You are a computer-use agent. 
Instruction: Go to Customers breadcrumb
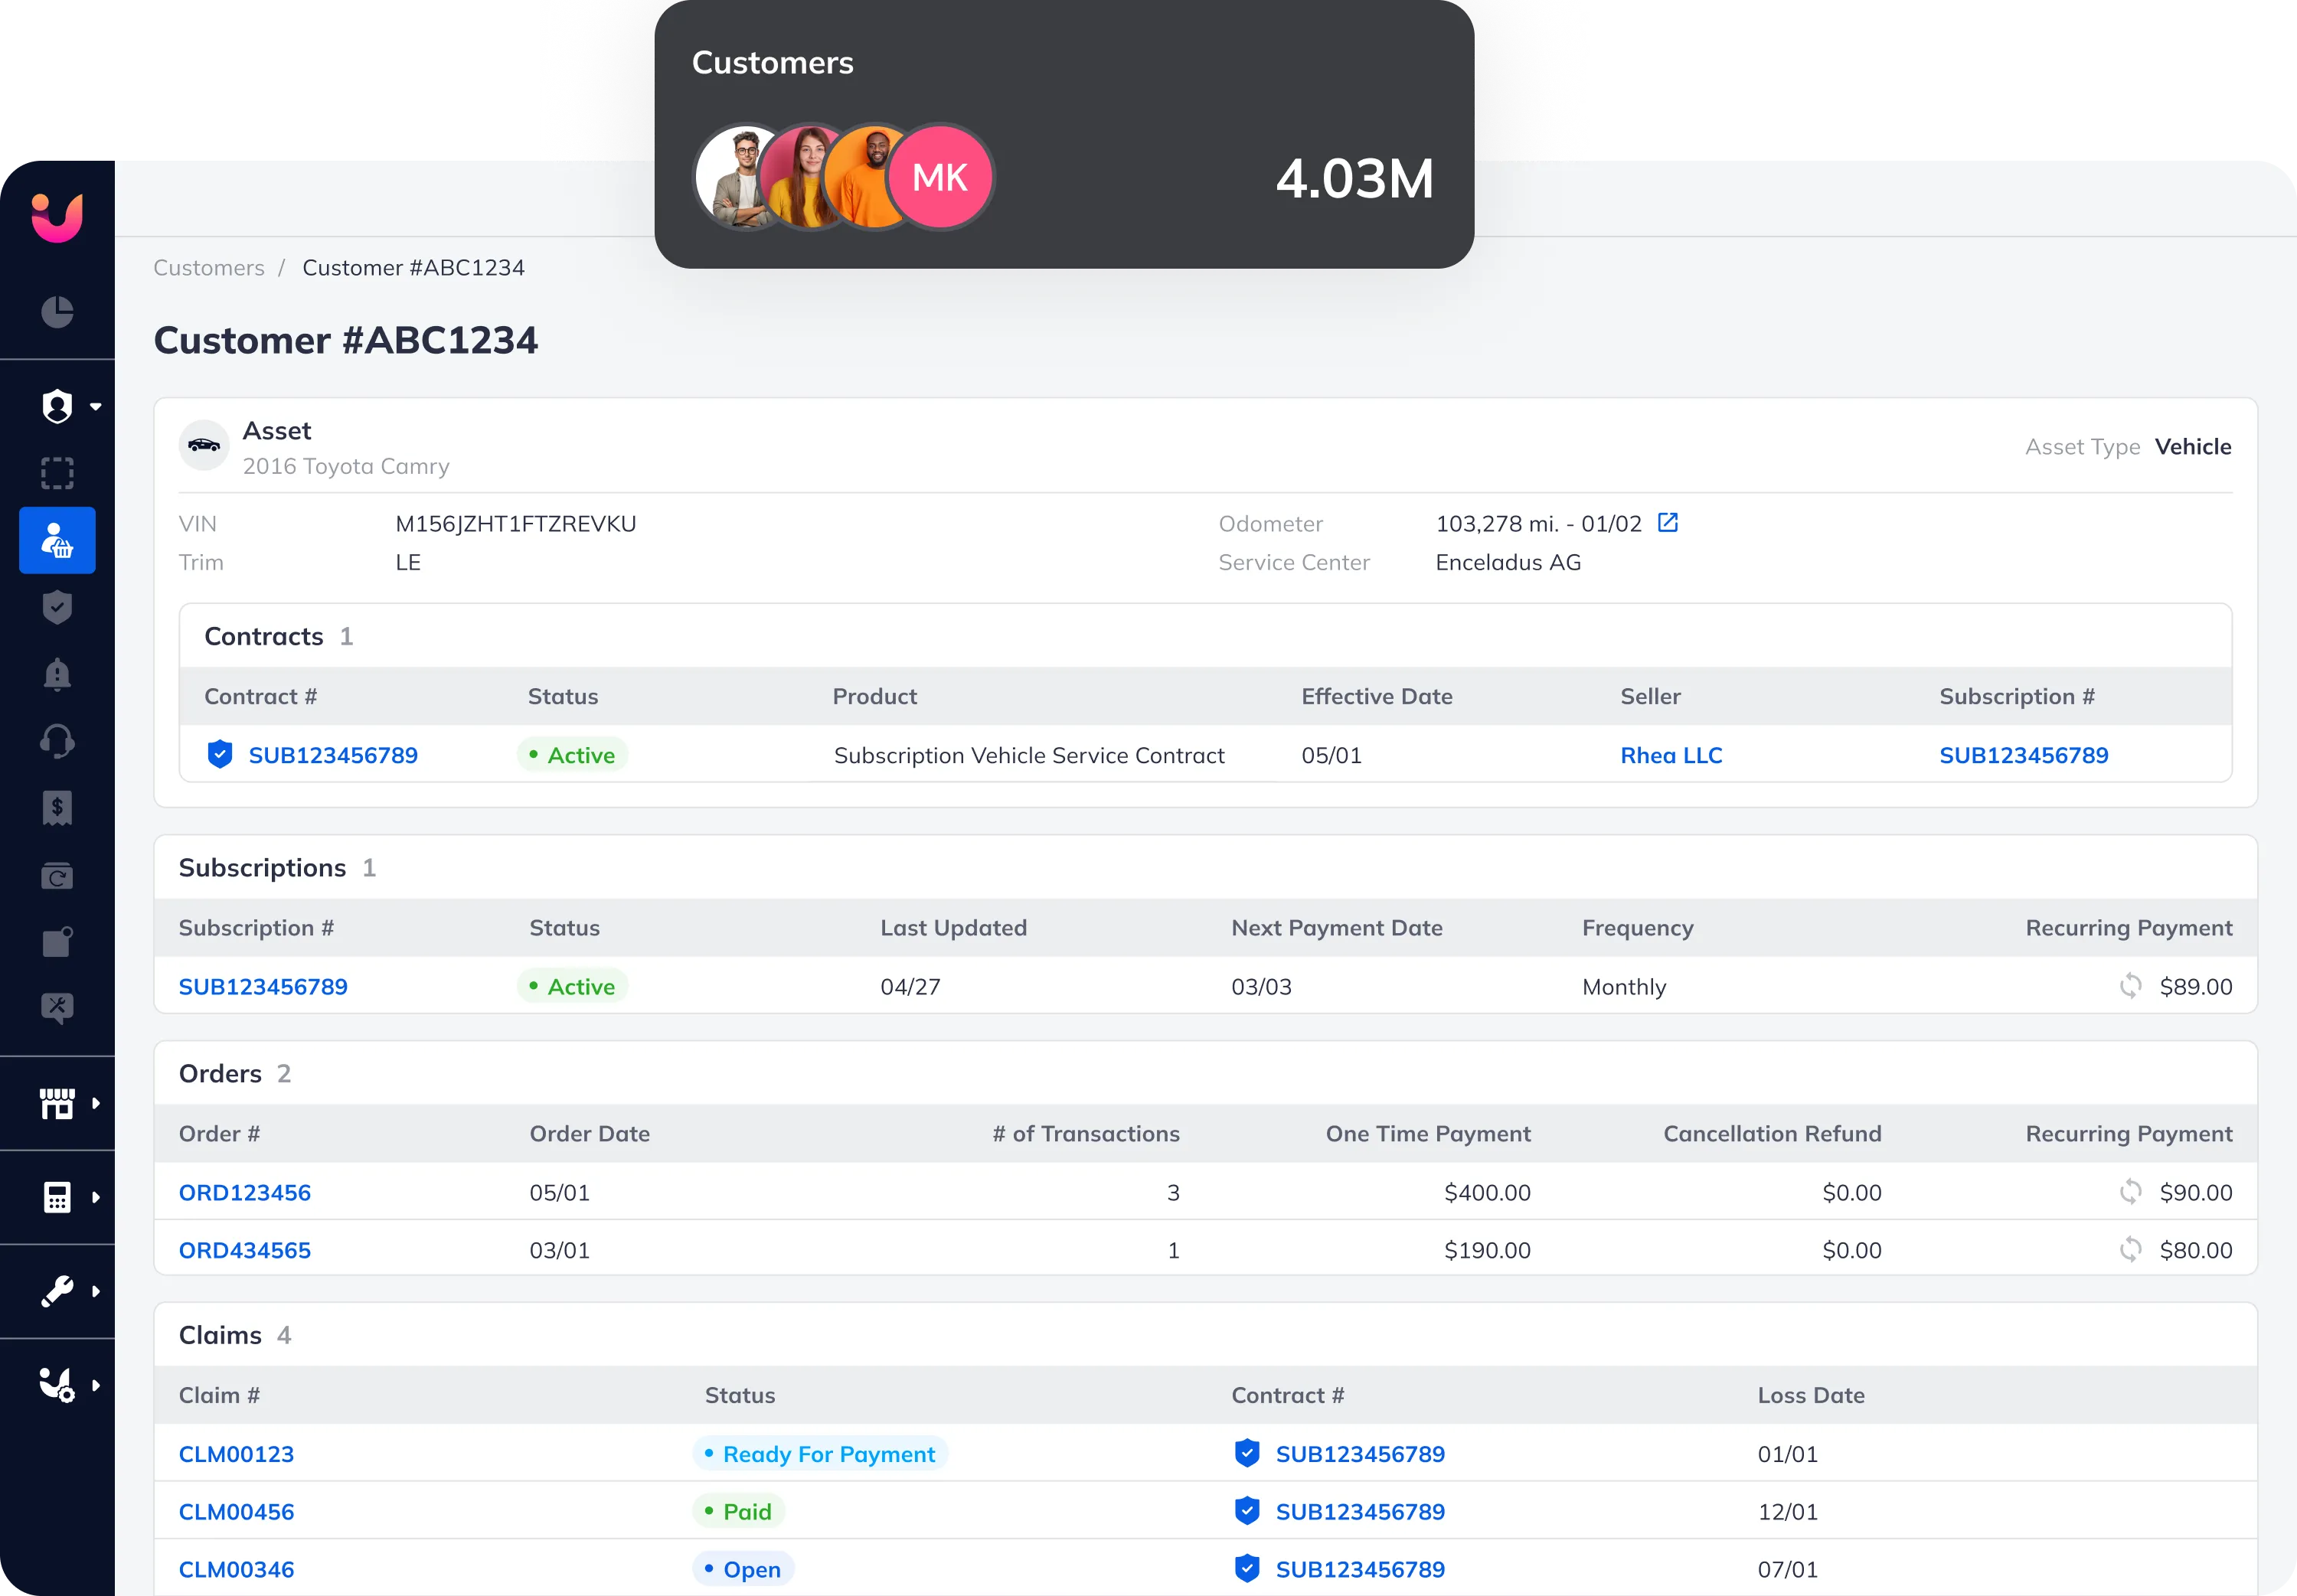click(208, 268)
